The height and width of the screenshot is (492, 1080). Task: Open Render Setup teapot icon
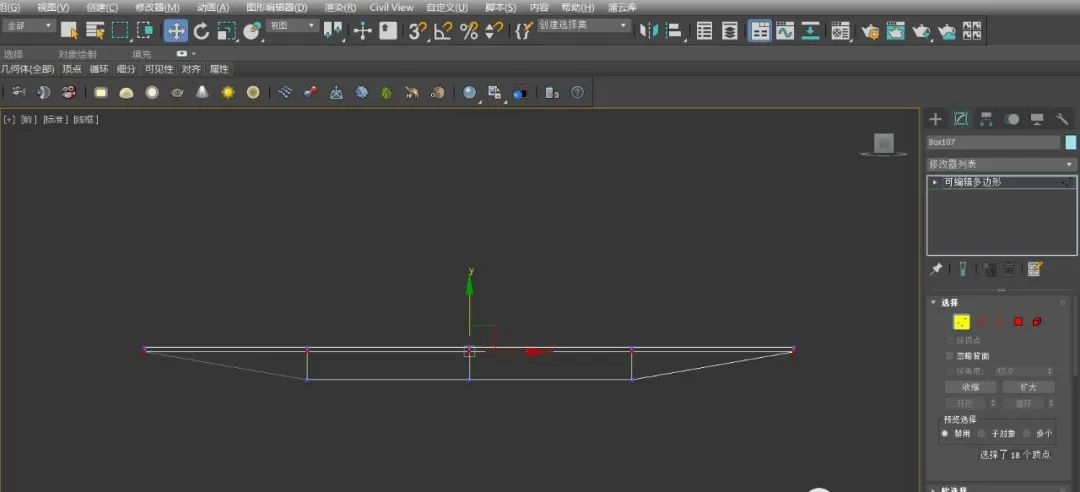[870, 30]
